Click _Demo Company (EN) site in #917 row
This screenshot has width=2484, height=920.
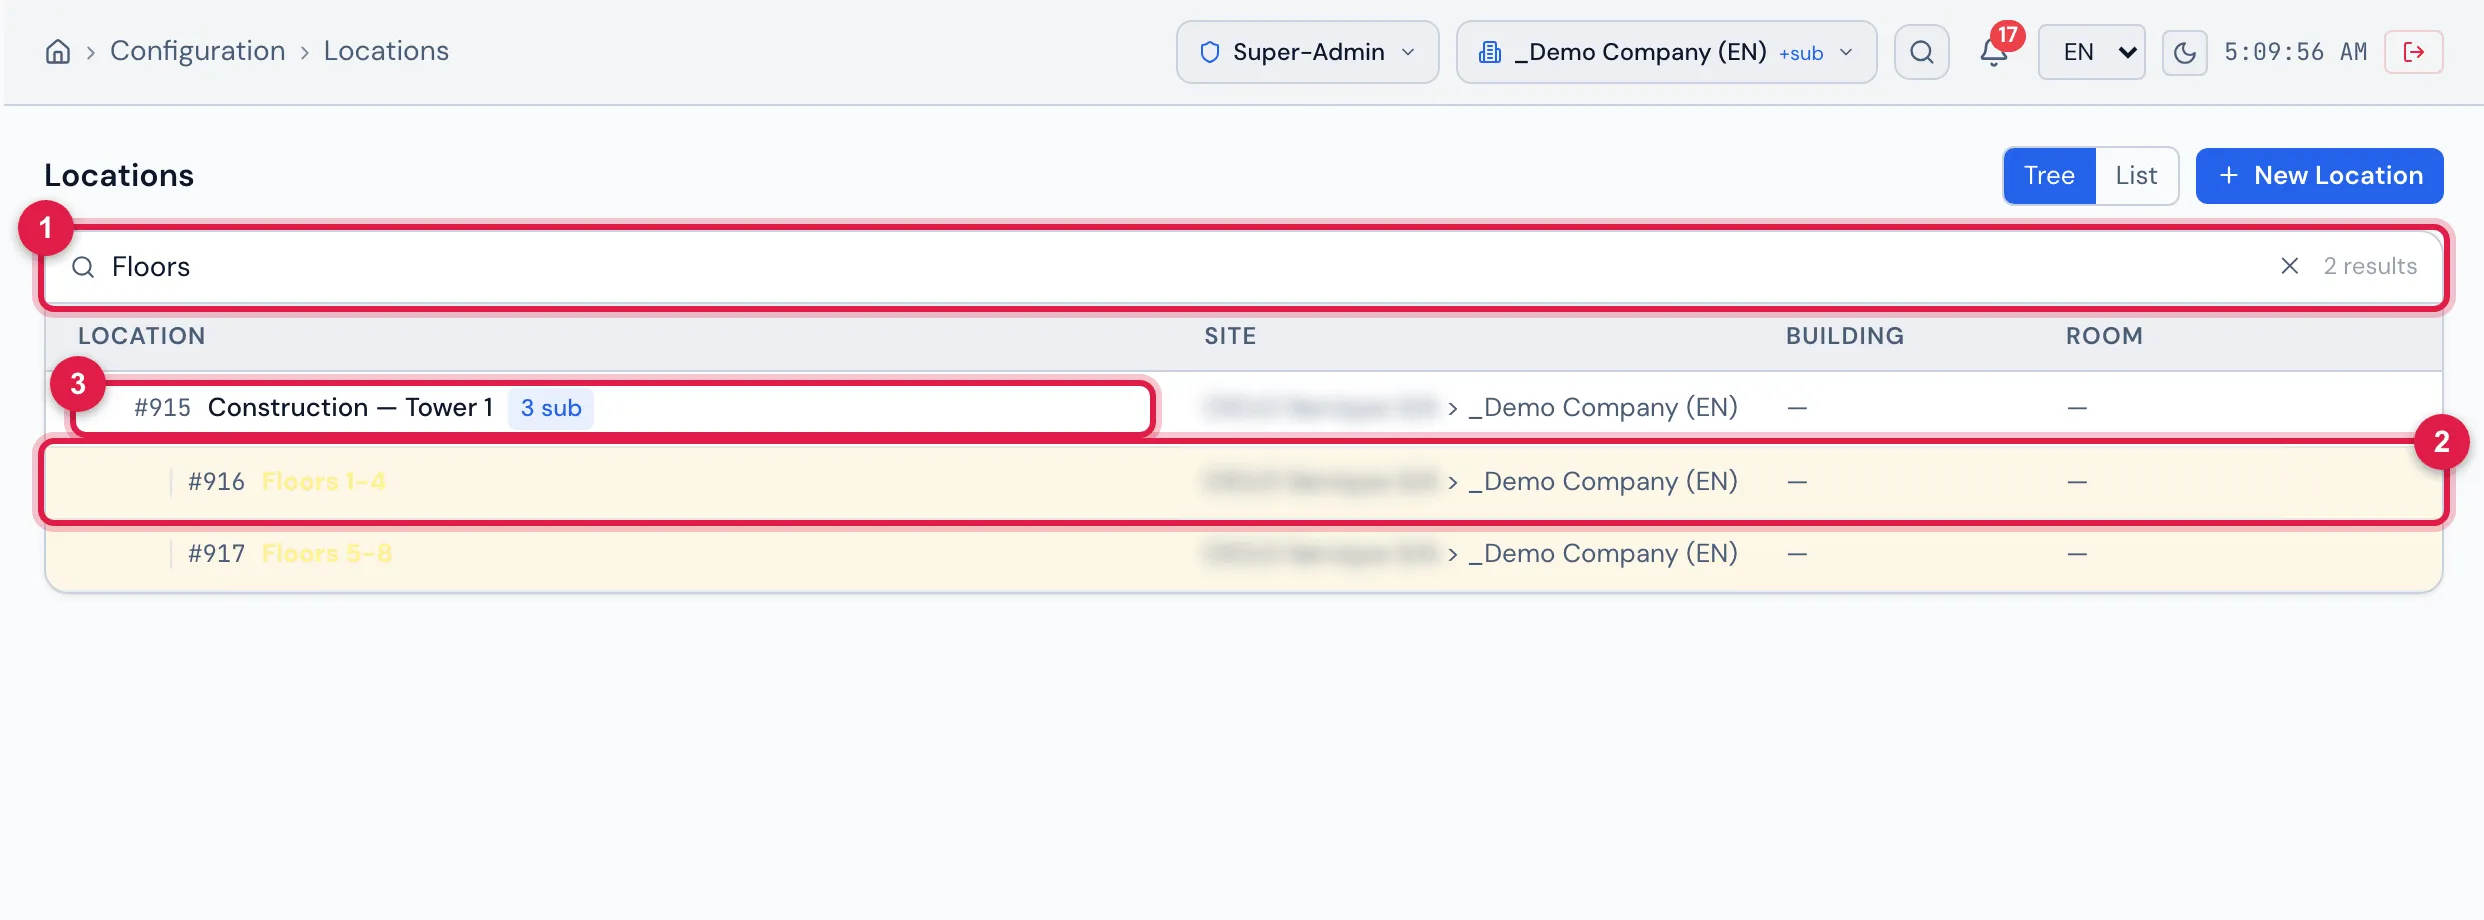(1603, 554)
